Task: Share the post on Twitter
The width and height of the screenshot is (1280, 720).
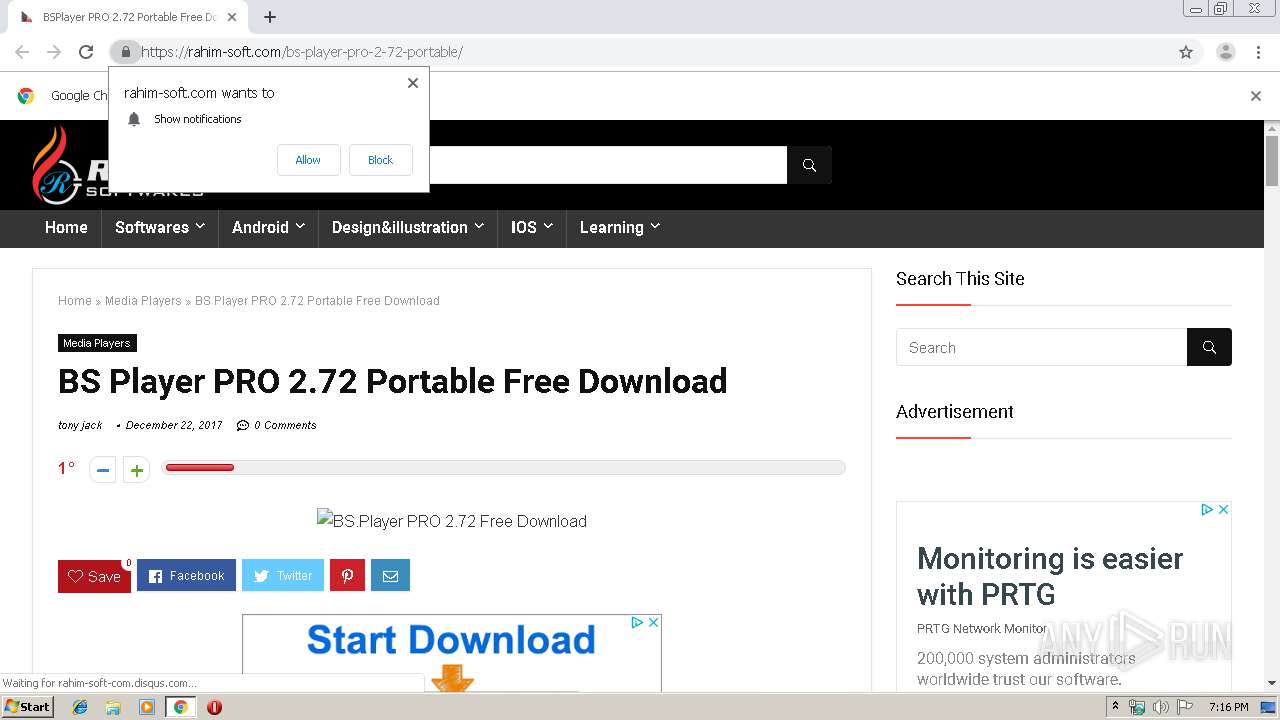Action: (x=283, y=575)
